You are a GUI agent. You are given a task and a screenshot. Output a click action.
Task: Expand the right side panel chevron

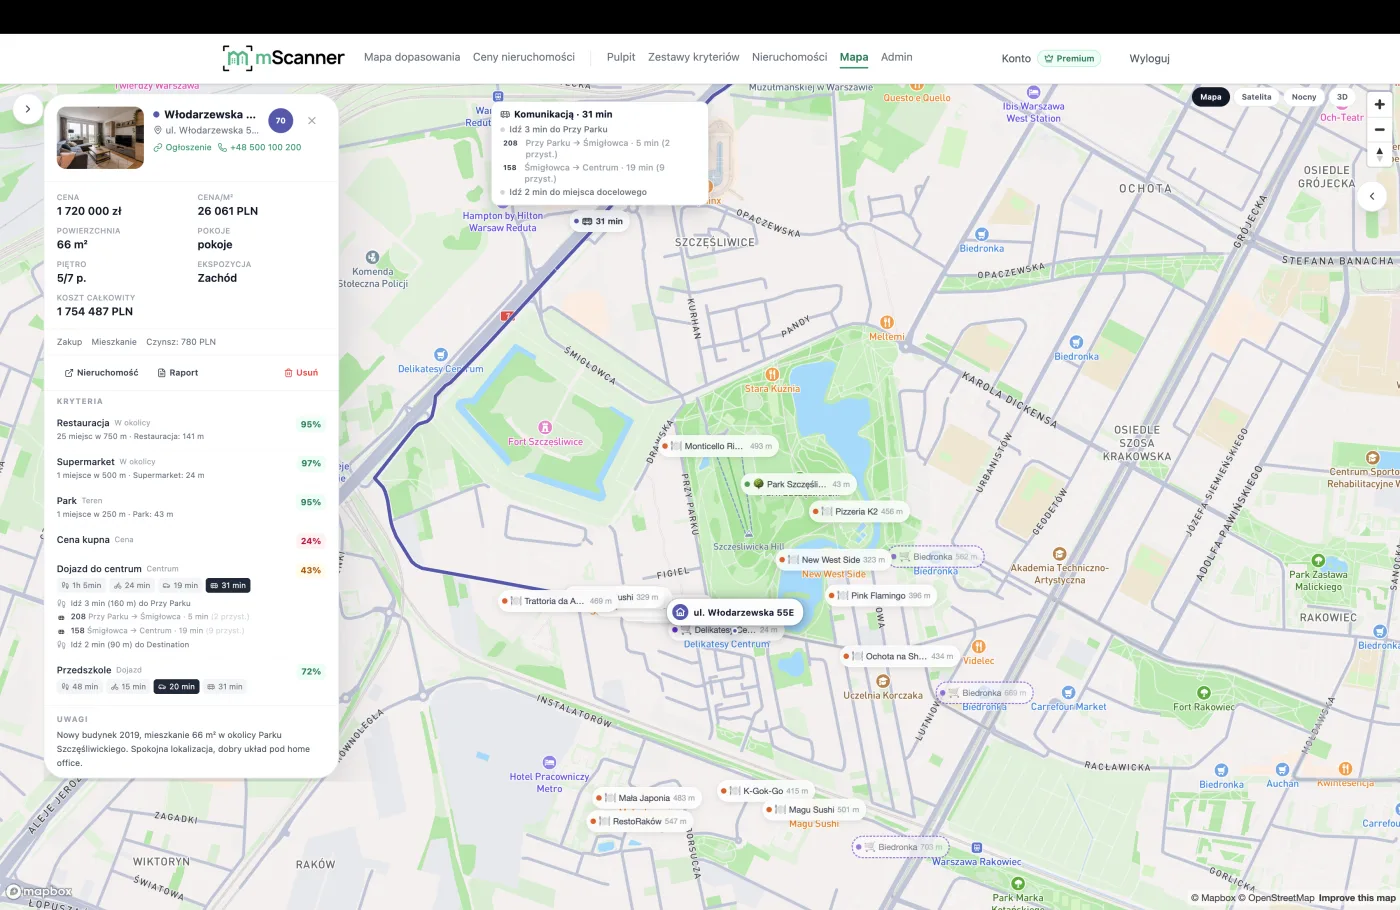point(1372,196)
